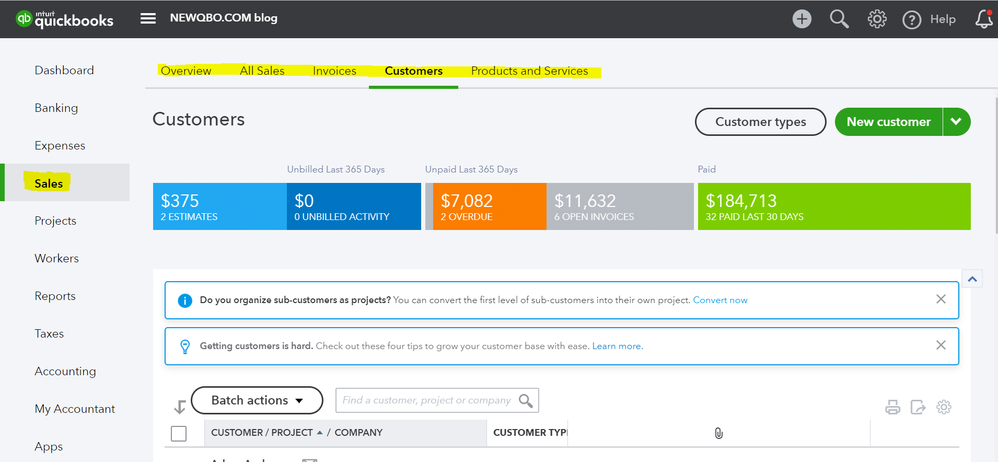Click the Help question mark icon

[x=911, y=19]
